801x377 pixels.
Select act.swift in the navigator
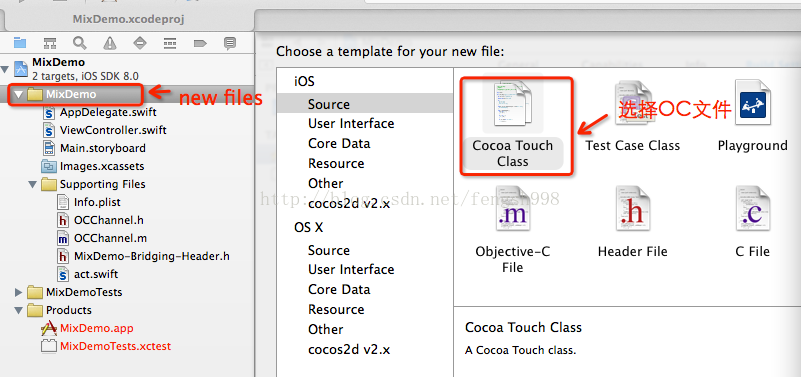point(127,274)
